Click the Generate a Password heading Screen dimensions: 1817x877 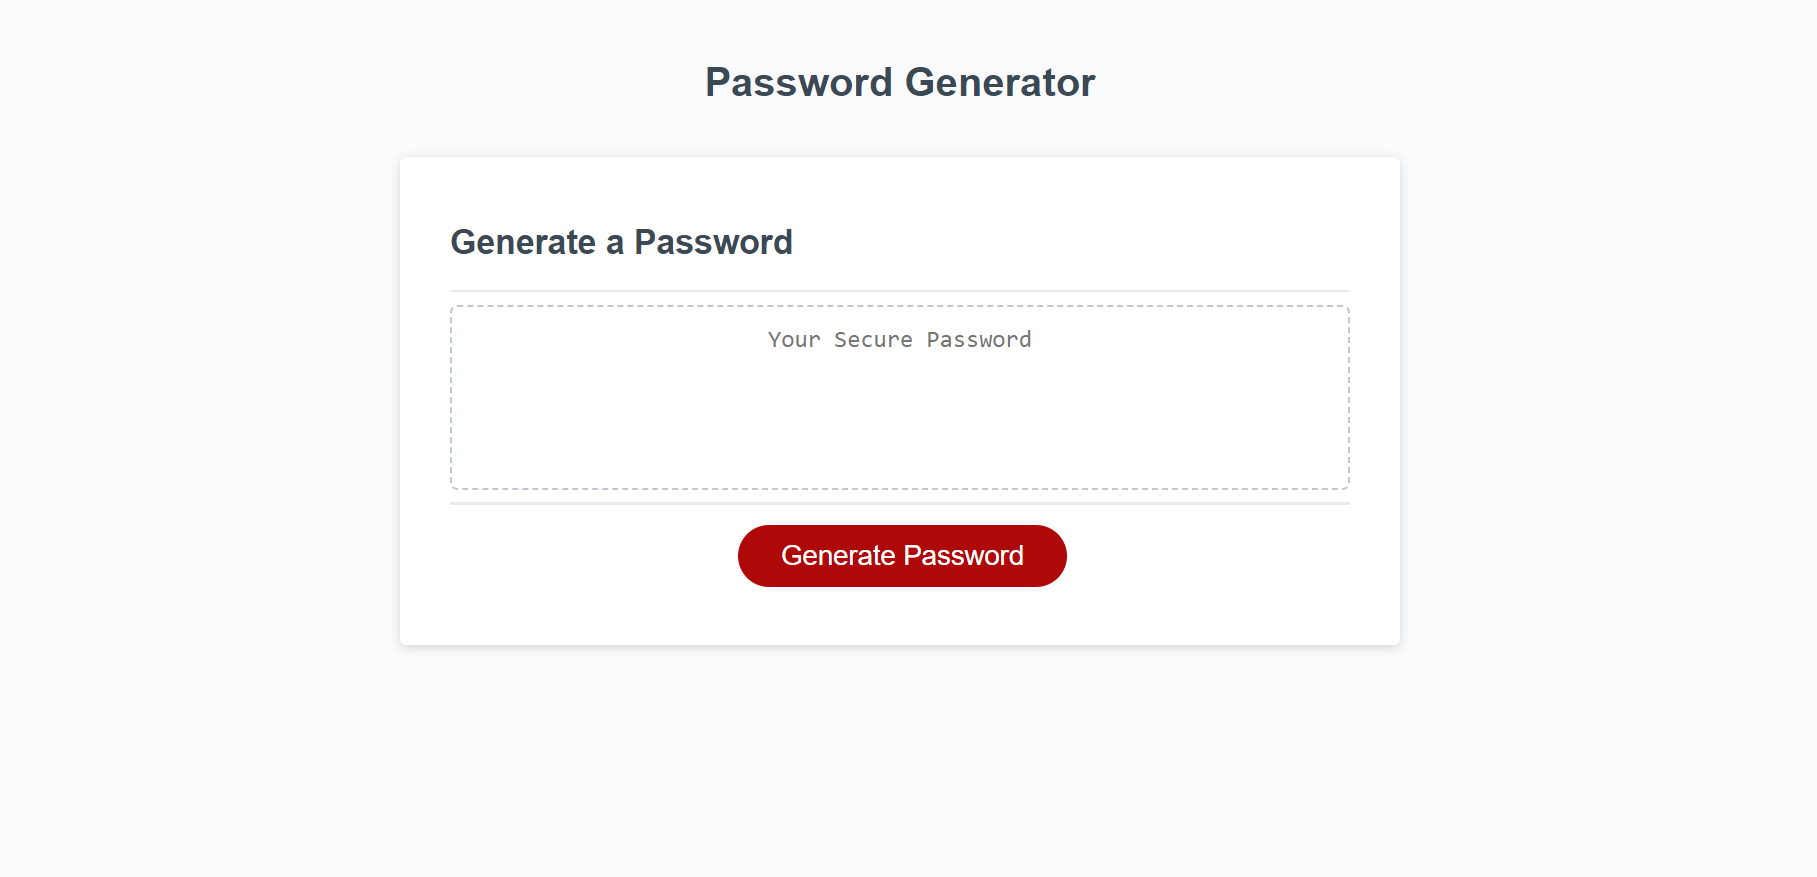pos(621,242)
